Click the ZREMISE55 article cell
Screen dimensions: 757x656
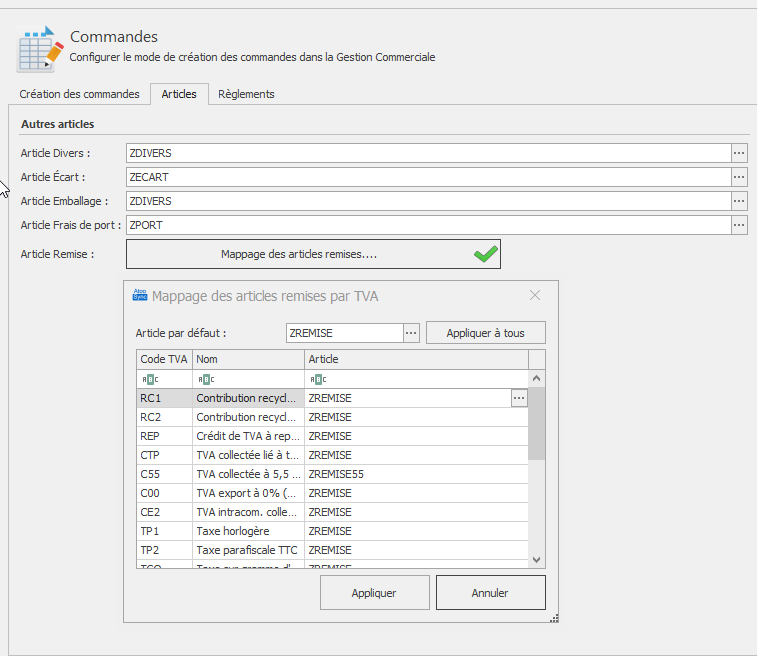pos(416,474)
